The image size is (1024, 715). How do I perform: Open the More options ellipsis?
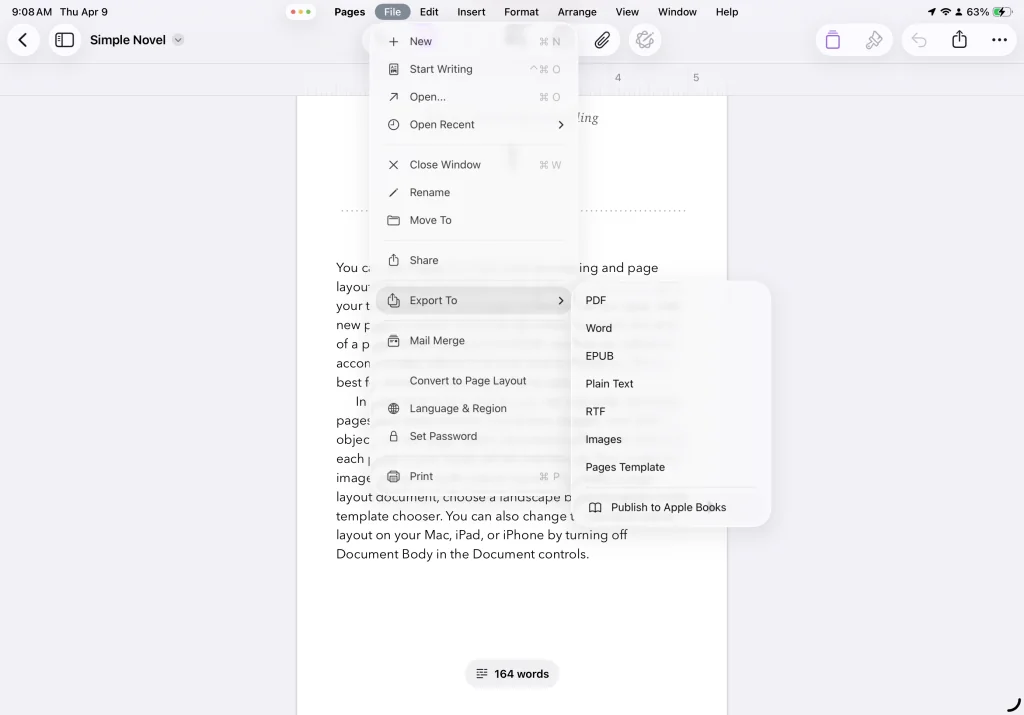point(999,40)
